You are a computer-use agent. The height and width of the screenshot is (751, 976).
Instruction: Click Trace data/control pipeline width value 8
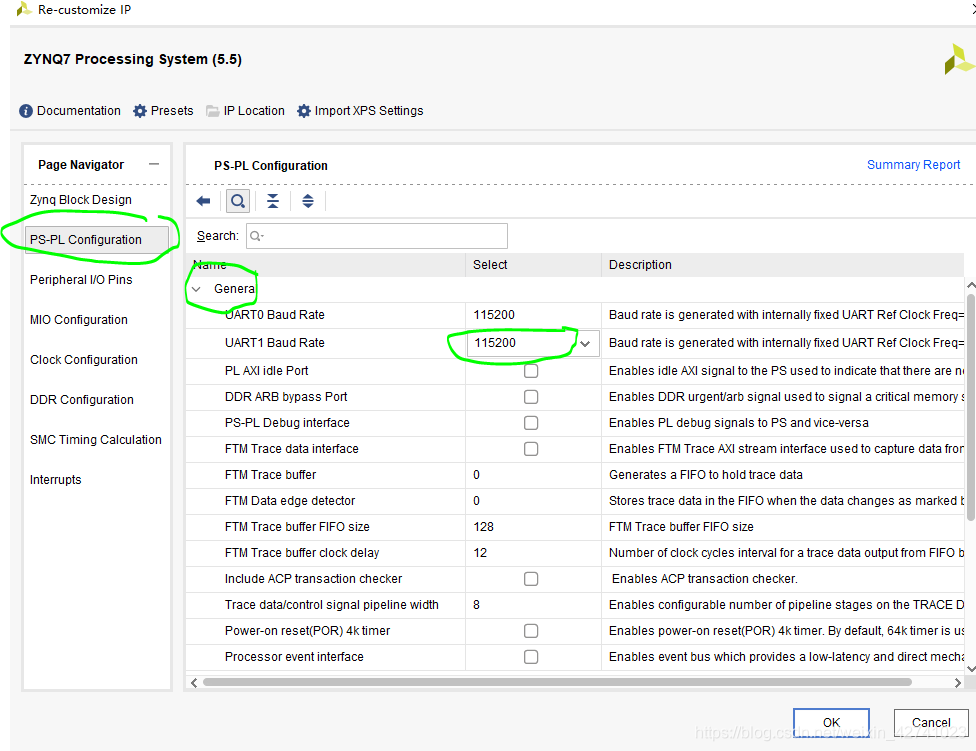point(476,605)
